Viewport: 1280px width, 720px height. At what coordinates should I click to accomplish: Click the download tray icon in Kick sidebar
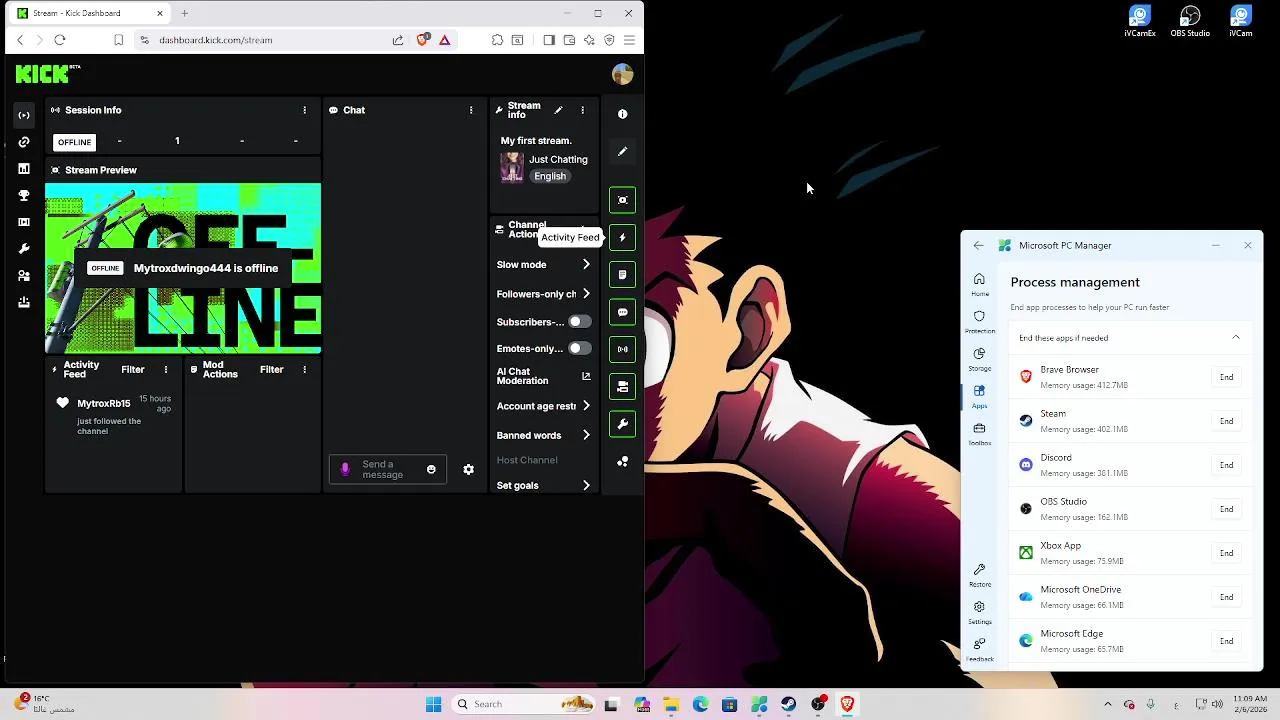(x=24, y=302)
